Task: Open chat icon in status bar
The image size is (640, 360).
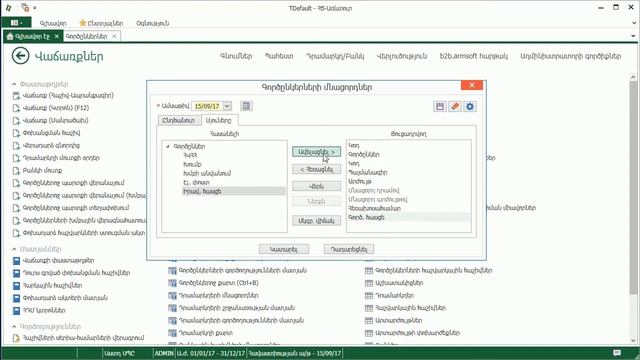Action: click(617, 353)
